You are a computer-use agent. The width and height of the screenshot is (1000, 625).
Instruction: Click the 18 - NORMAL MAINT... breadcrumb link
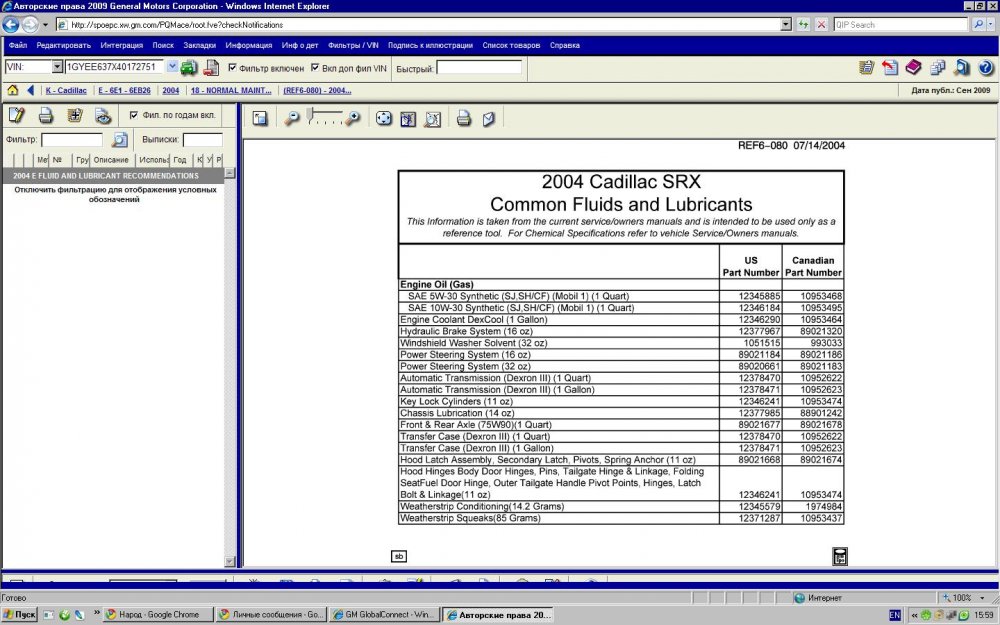tap(231, 90)
